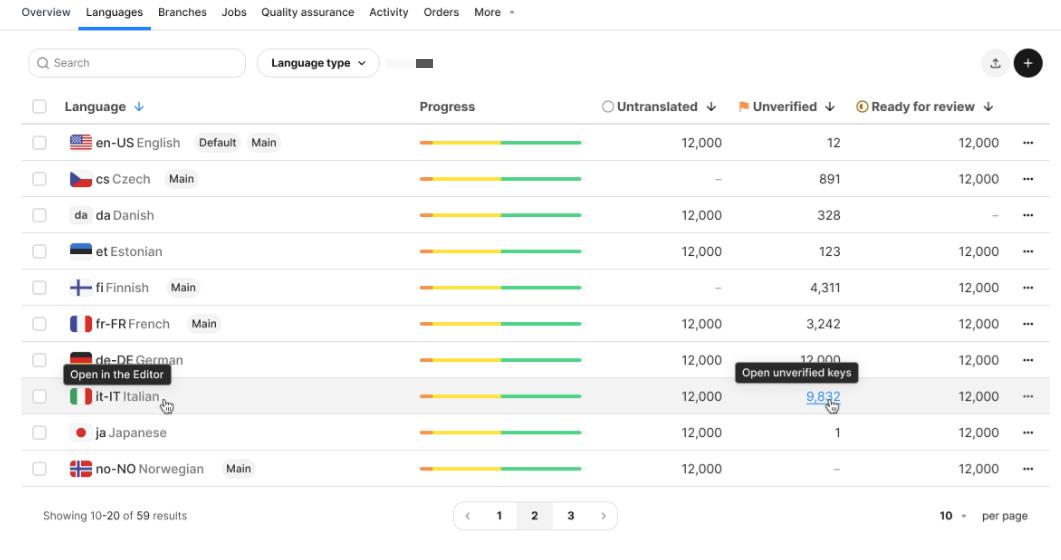Open fr-FR French language row name
Image resolution: width=1061 pixels, height=560 pixels.
pyautogui.click(x=133, y=324)
